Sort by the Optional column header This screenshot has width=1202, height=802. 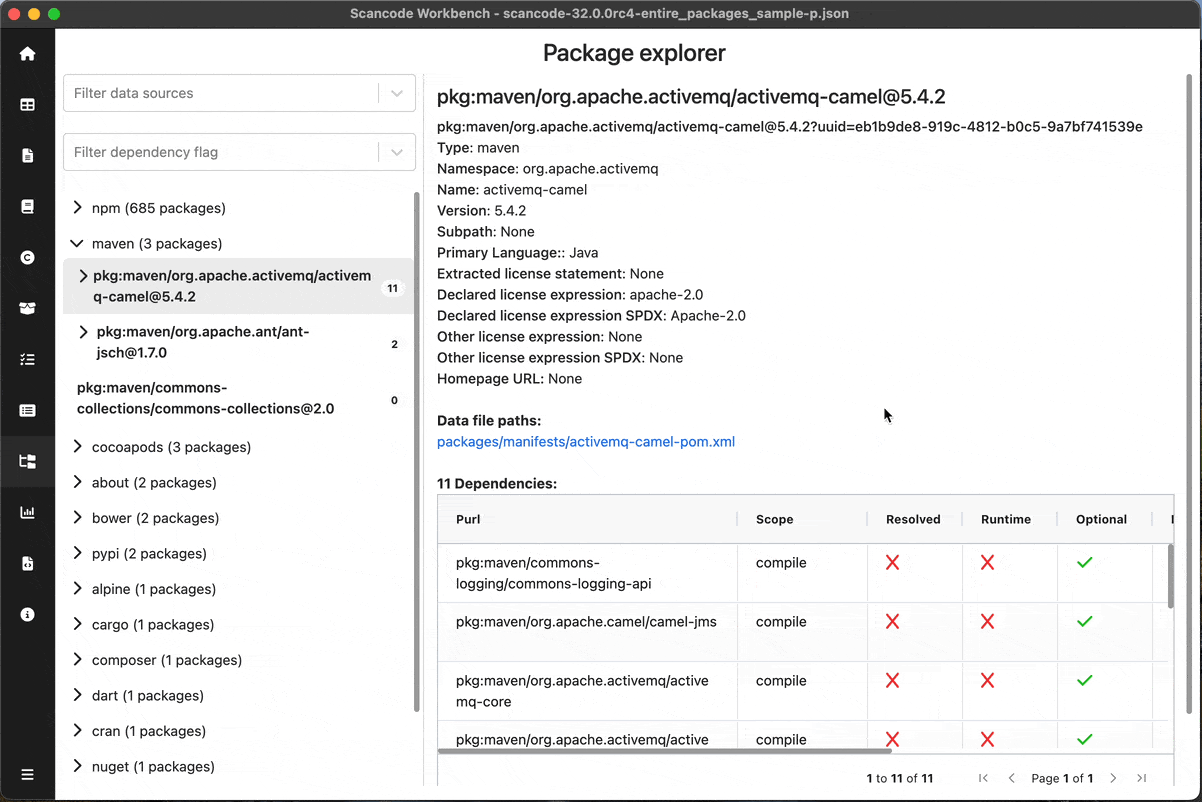[1101, 519]
